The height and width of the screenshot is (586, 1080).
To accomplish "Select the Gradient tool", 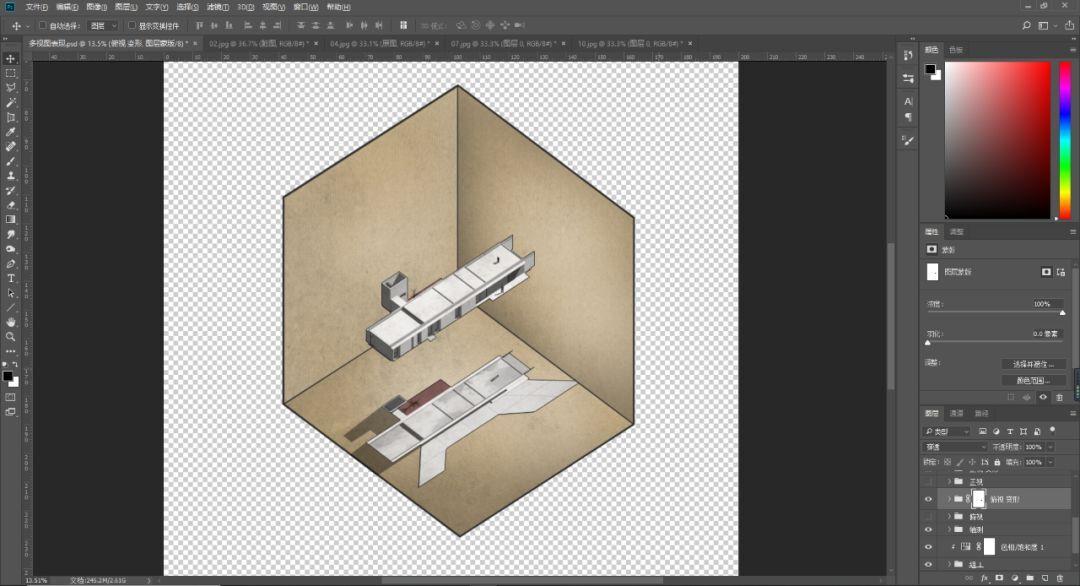I will coord(10,220).
